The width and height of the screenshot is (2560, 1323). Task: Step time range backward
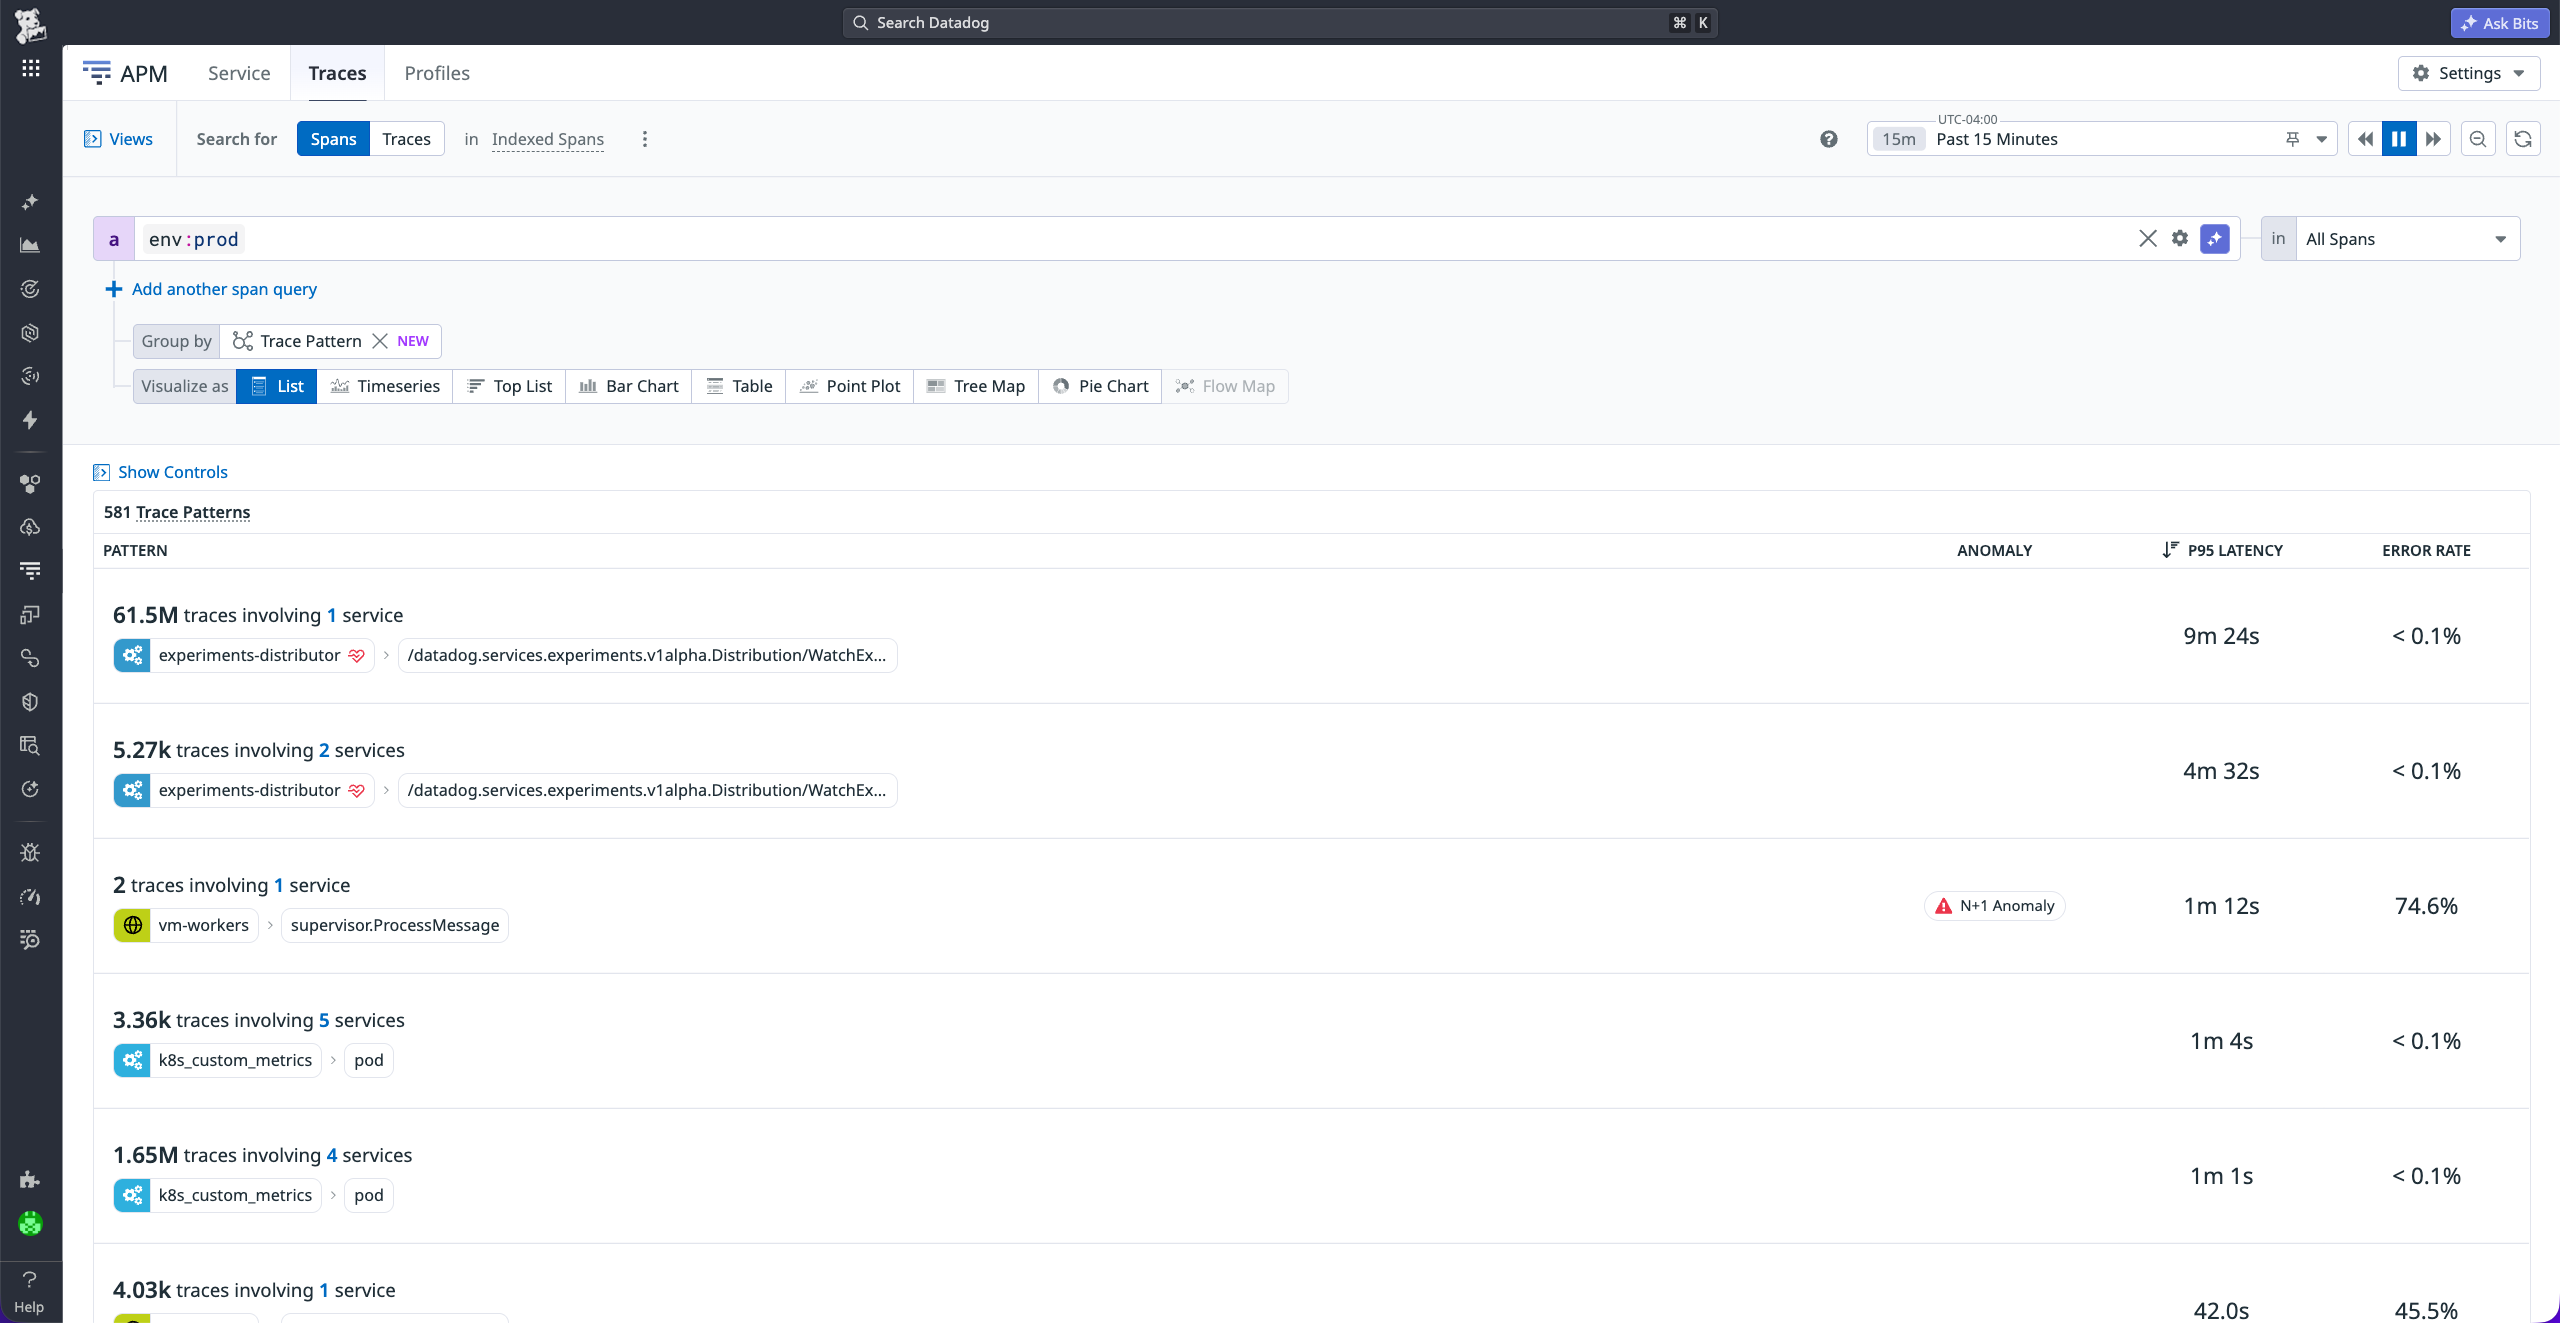point(2365,139)
